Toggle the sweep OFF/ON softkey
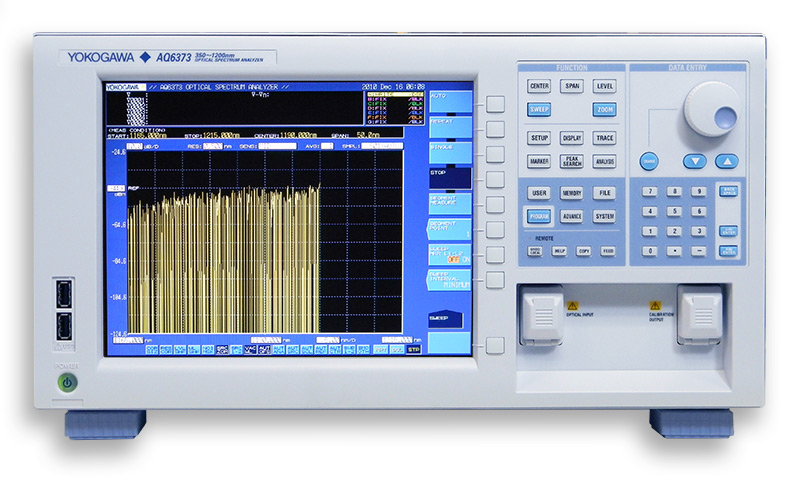This screenshot has height=480, width=800. (x=451, y=255)
